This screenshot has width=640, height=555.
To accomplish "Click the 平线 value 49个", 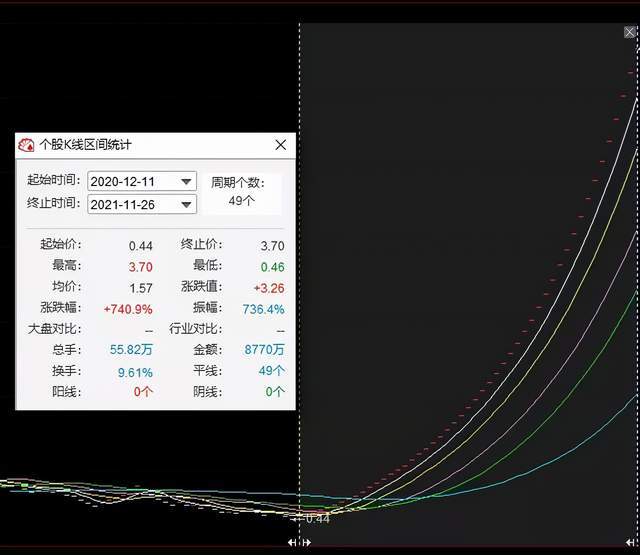I will point(272,371).
